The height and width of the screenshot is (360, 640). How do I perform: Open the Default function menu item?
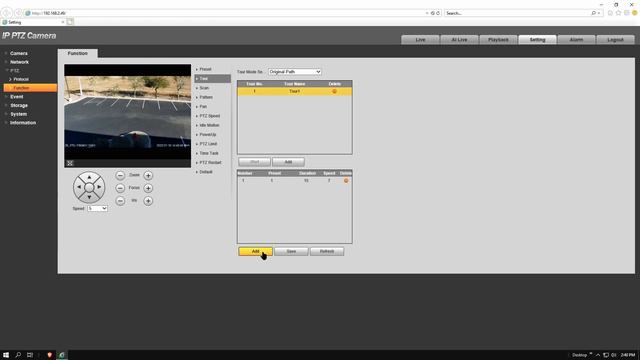(206, 172)
